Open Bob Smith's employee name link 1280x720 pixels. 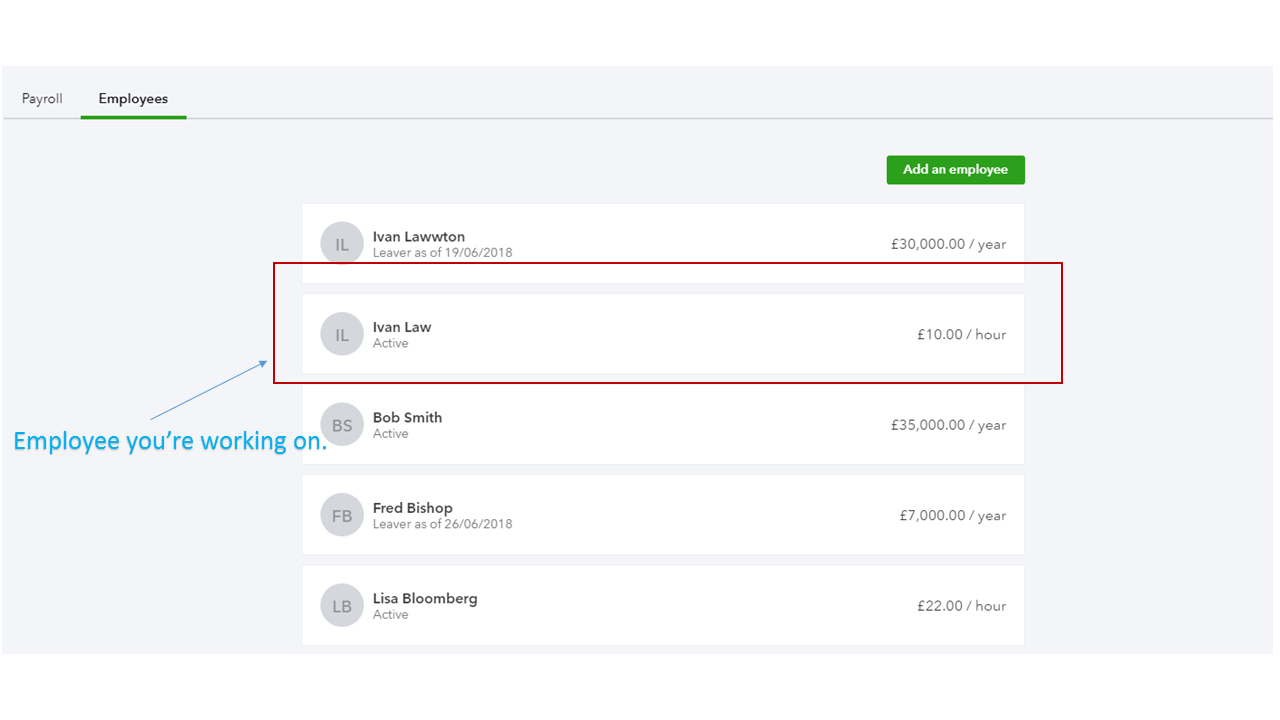pyautogui.click(x=408, y=418)
